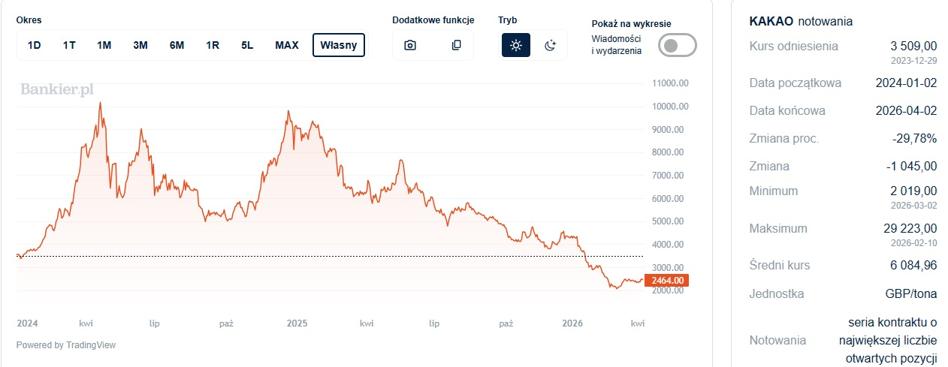
Task: Select the 1R period
Action: pyautogui.click(x=212, y=45)
